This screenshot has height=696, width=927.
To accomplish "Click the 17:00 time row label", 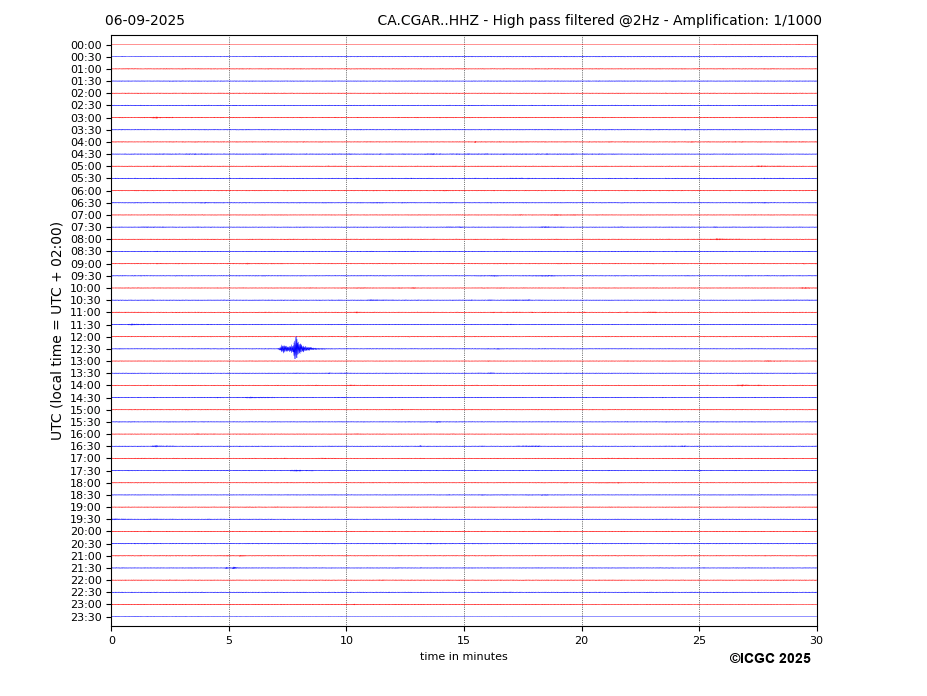I will click(86, 459).
